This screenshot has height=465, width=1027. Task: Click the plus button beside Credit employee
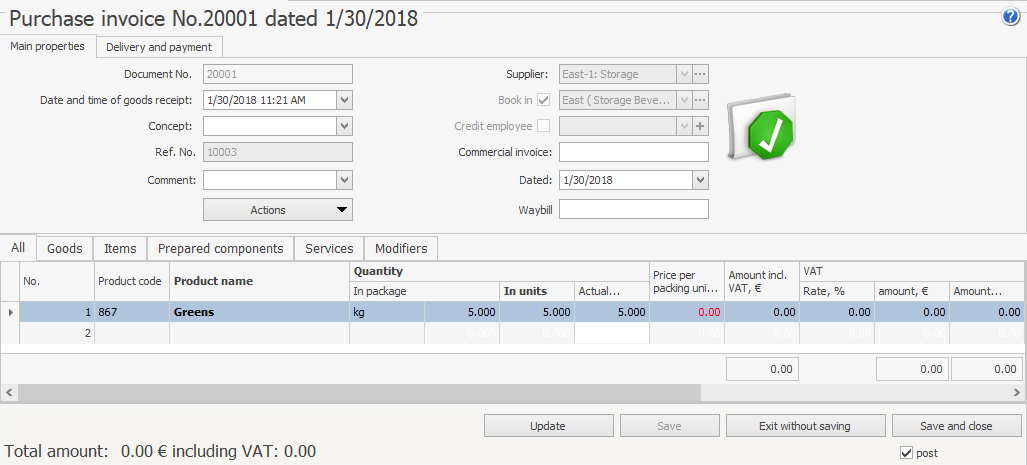[700, 126]
